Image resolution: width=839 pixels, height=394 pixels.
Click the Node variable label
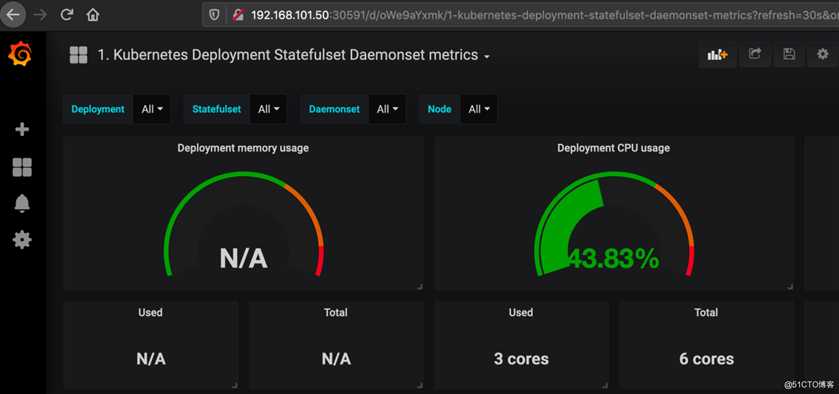tap(439, 109)
